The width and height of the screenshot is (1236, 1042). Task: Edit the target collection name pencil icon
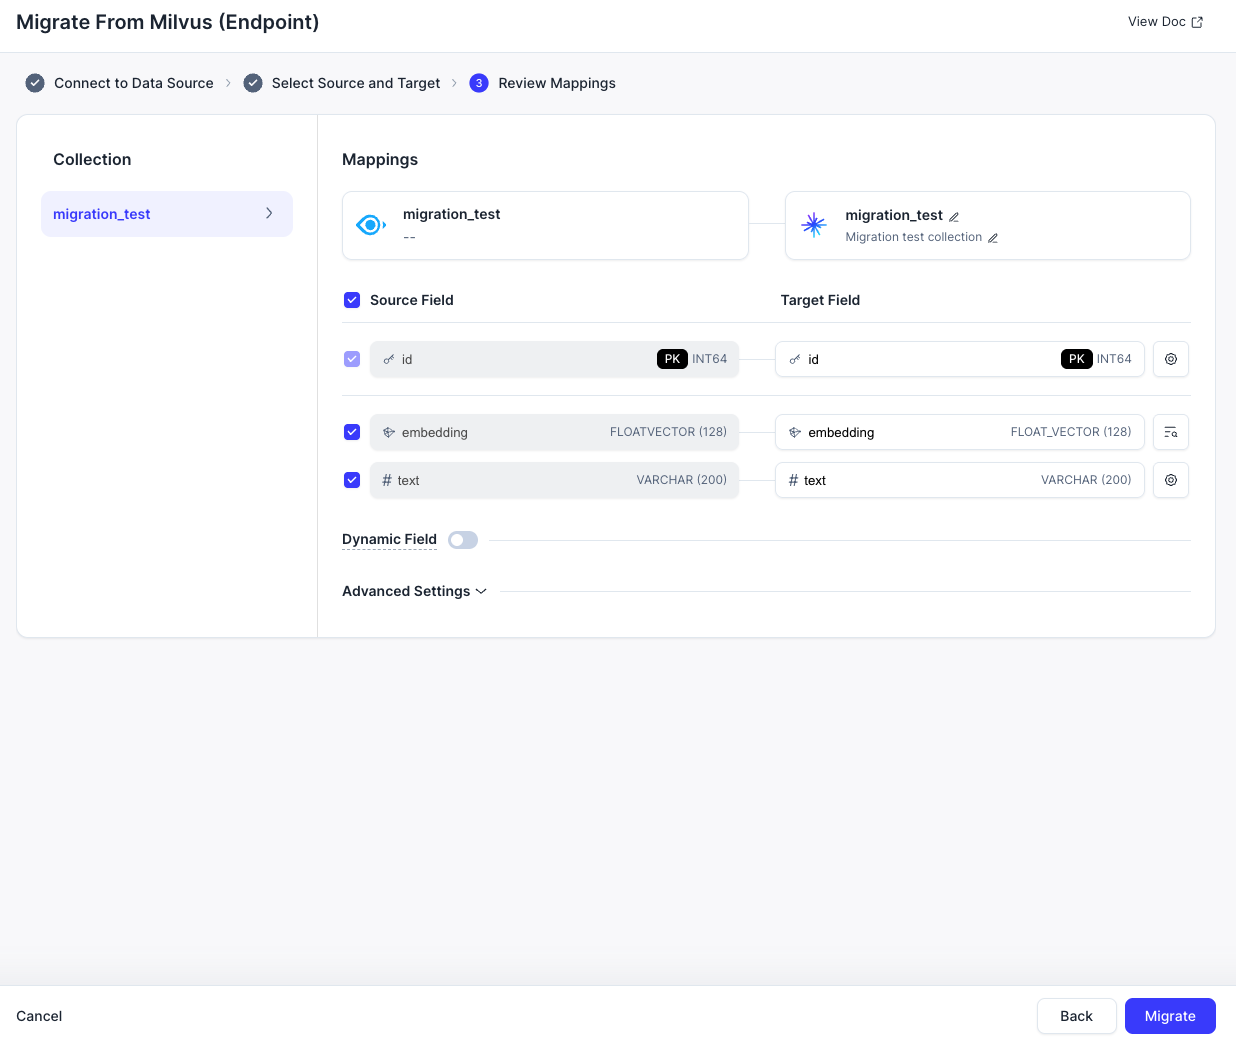tap(954, 216)
